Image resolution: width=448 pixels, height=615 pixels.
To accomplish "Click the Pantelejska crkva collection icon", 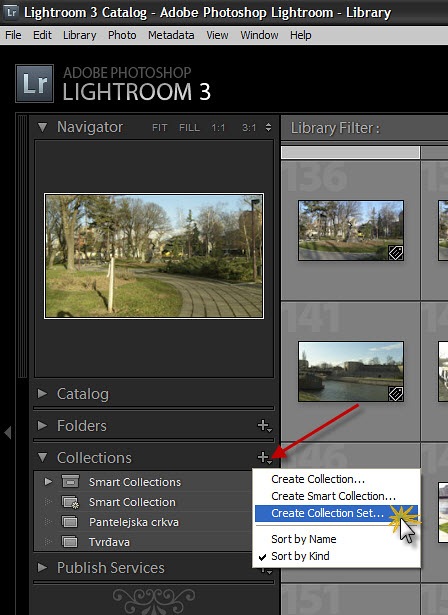I will point(70,522).
